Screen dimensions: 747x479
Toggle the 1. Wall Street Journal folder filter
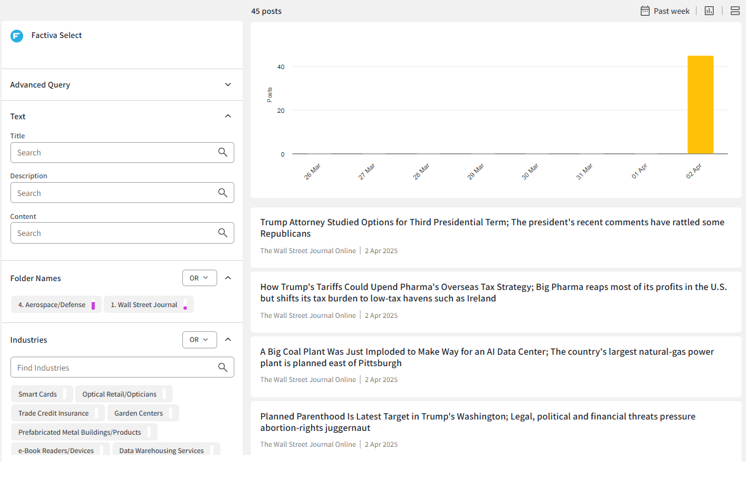(x=144, y=305)
